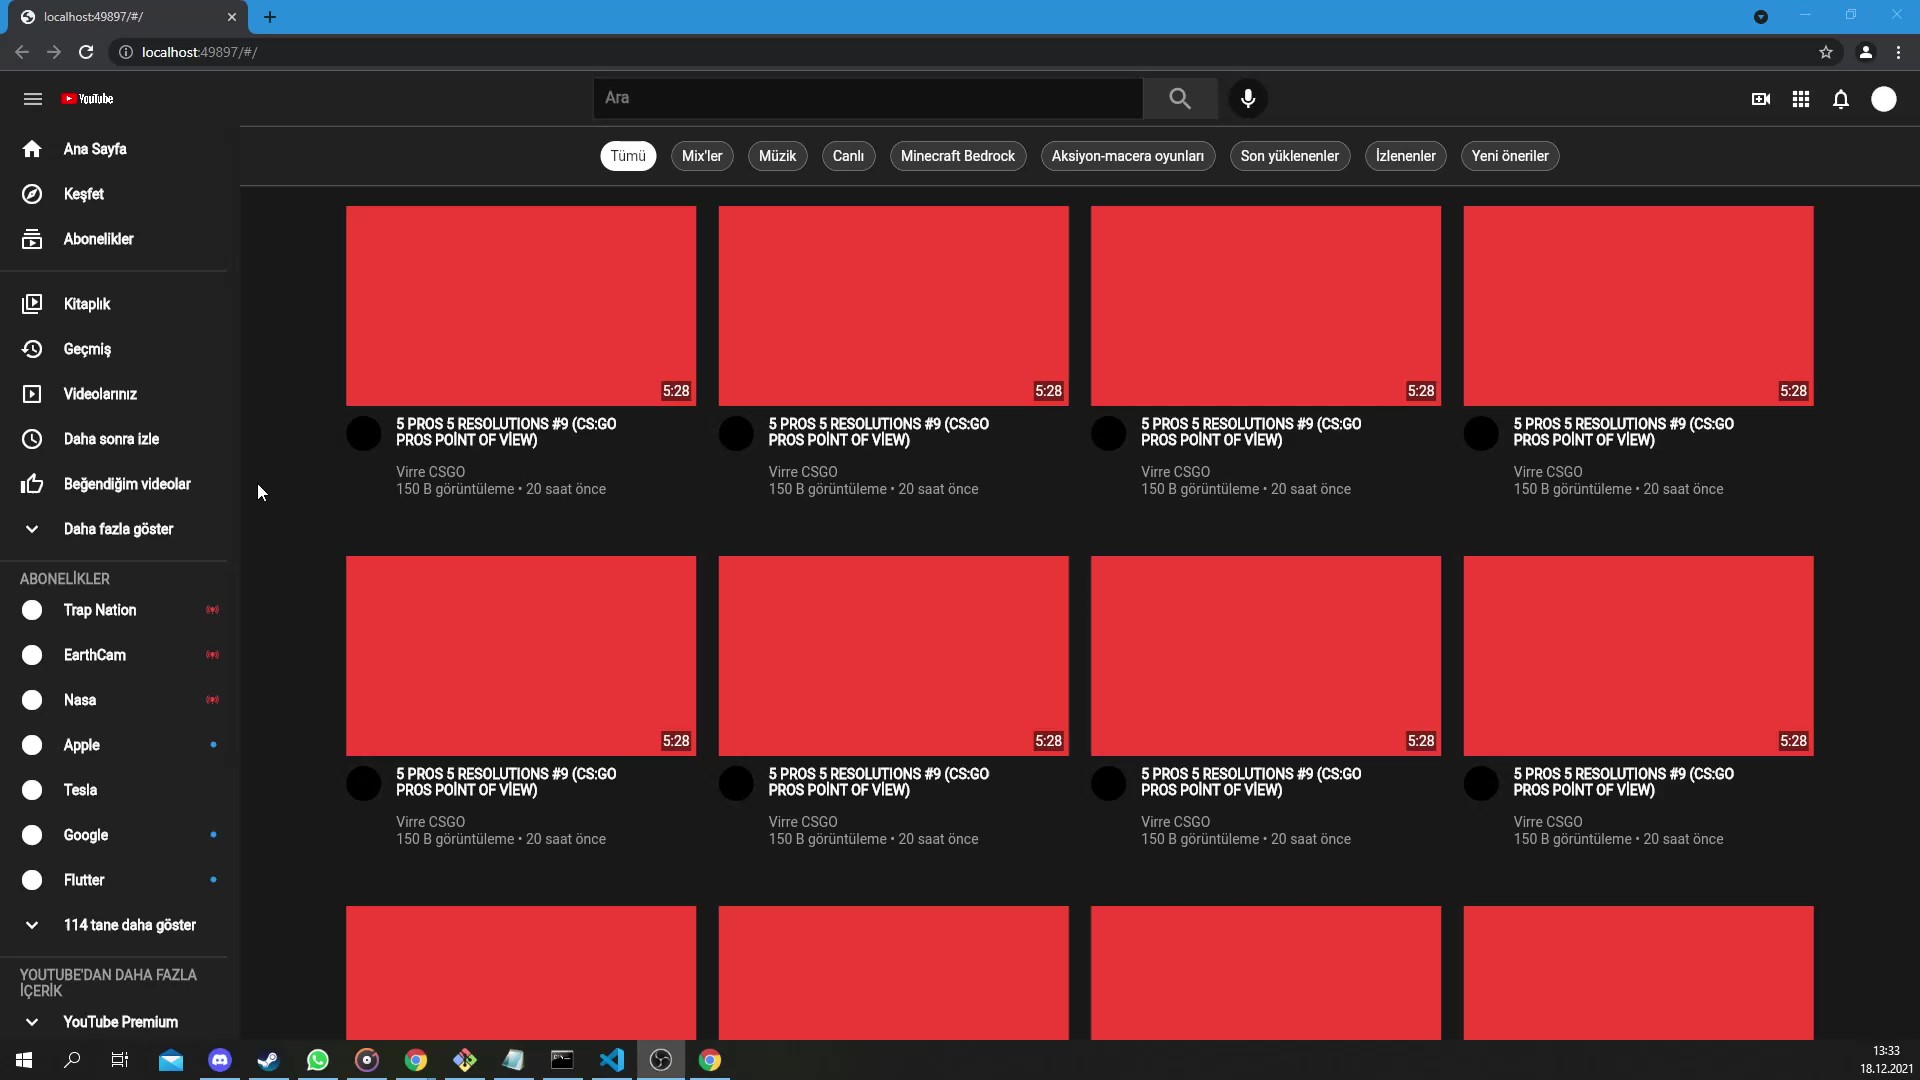The height and width of the screenshot is (1080, 1920).
Task: Expand the YouTube Premium section chevron
Action: [31, 1021]
